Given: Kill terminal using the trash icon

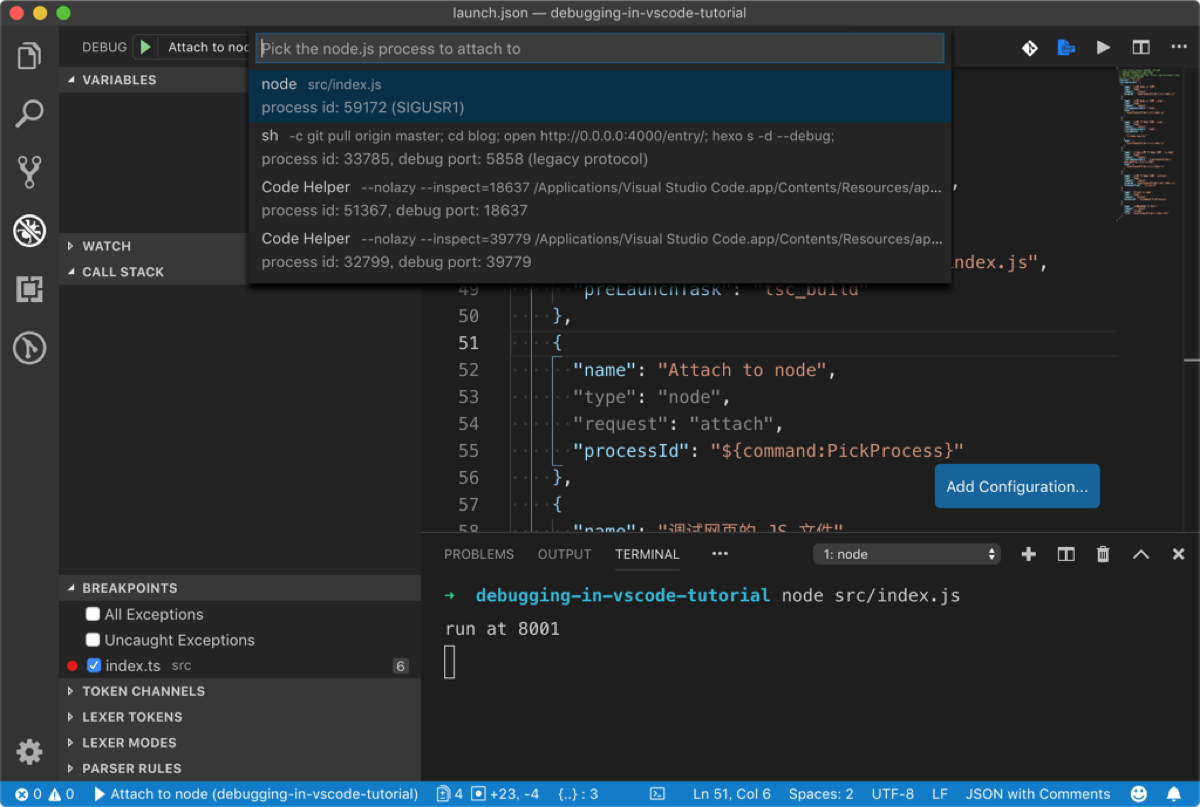Looking at the screenshot, I should point(1103,554).
